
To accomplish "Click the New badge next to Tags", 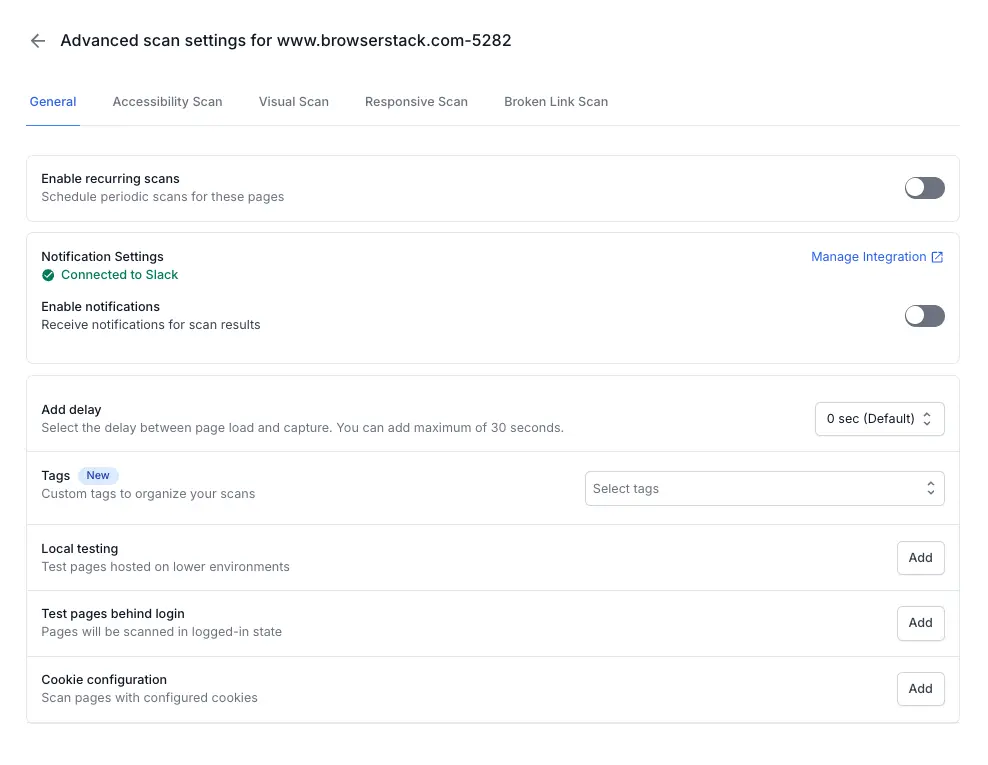I will point(98,476).
